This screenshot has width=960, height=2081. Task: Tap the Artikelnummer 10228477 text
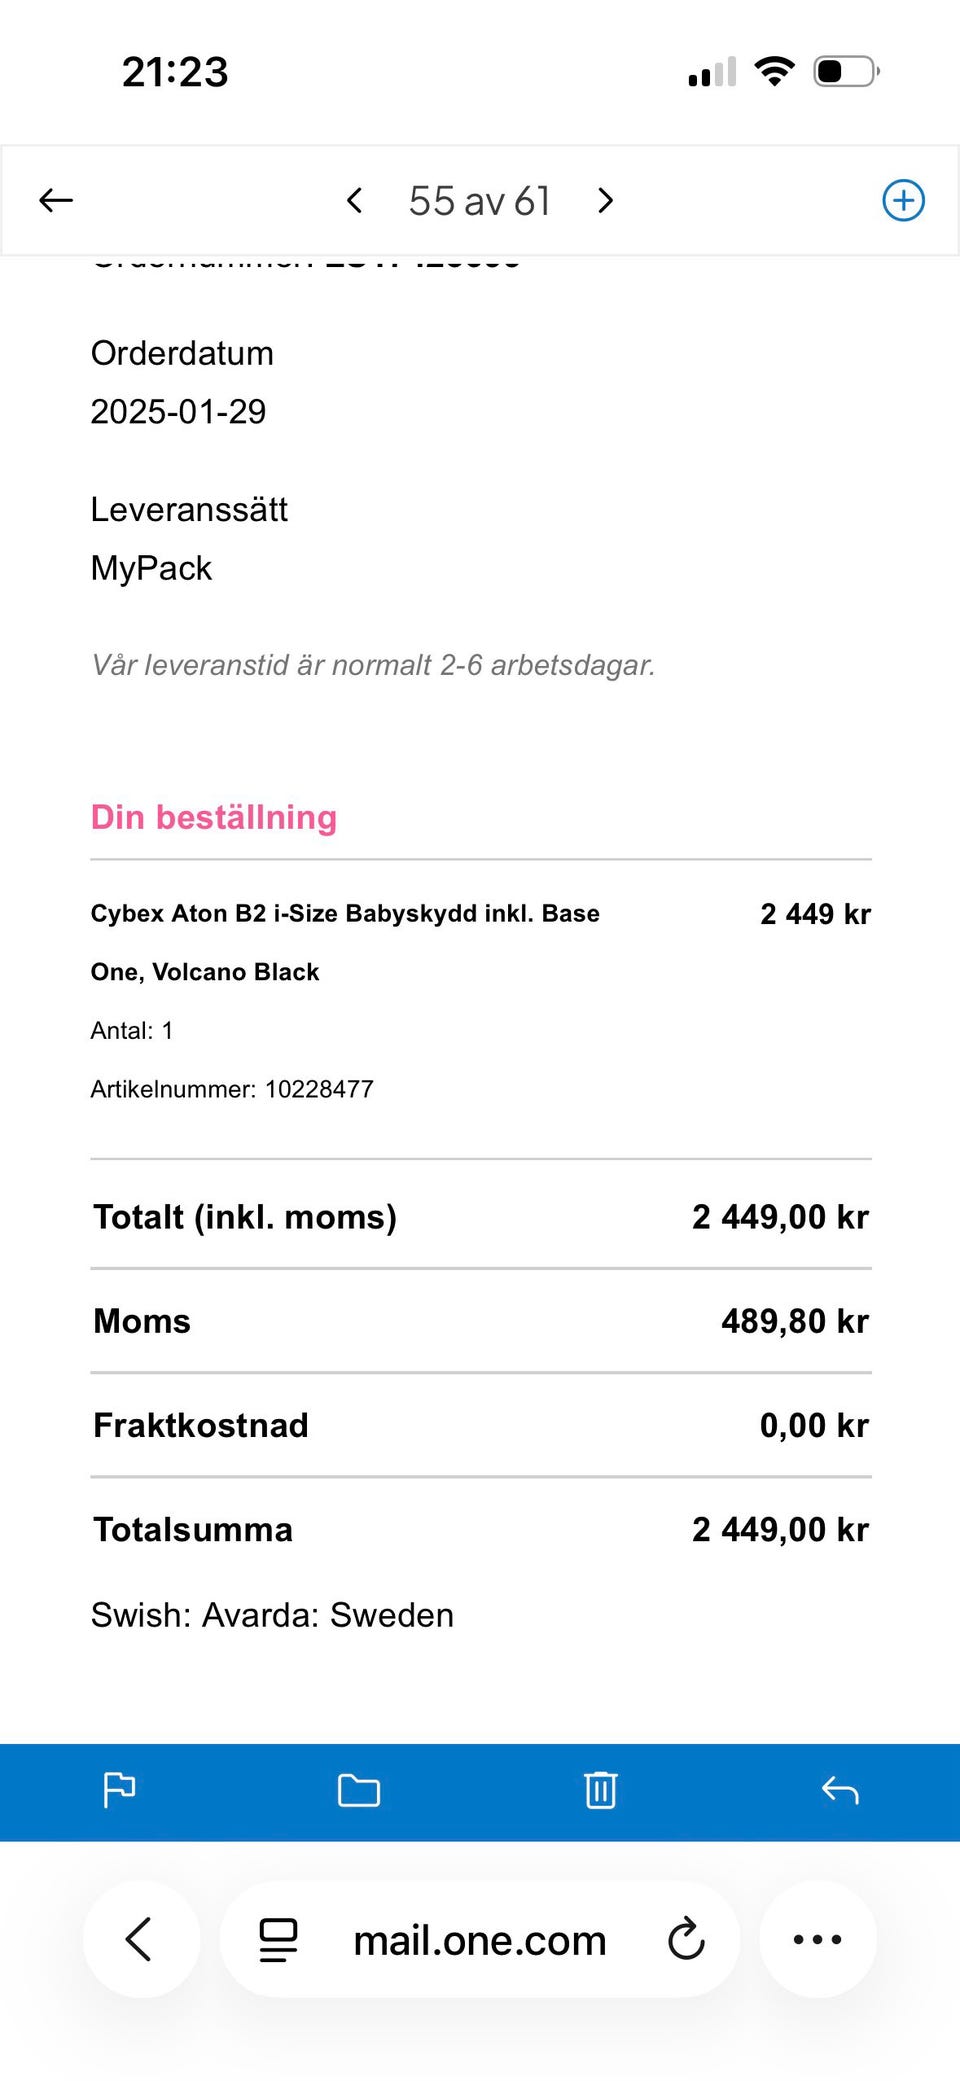(232, 1089)
